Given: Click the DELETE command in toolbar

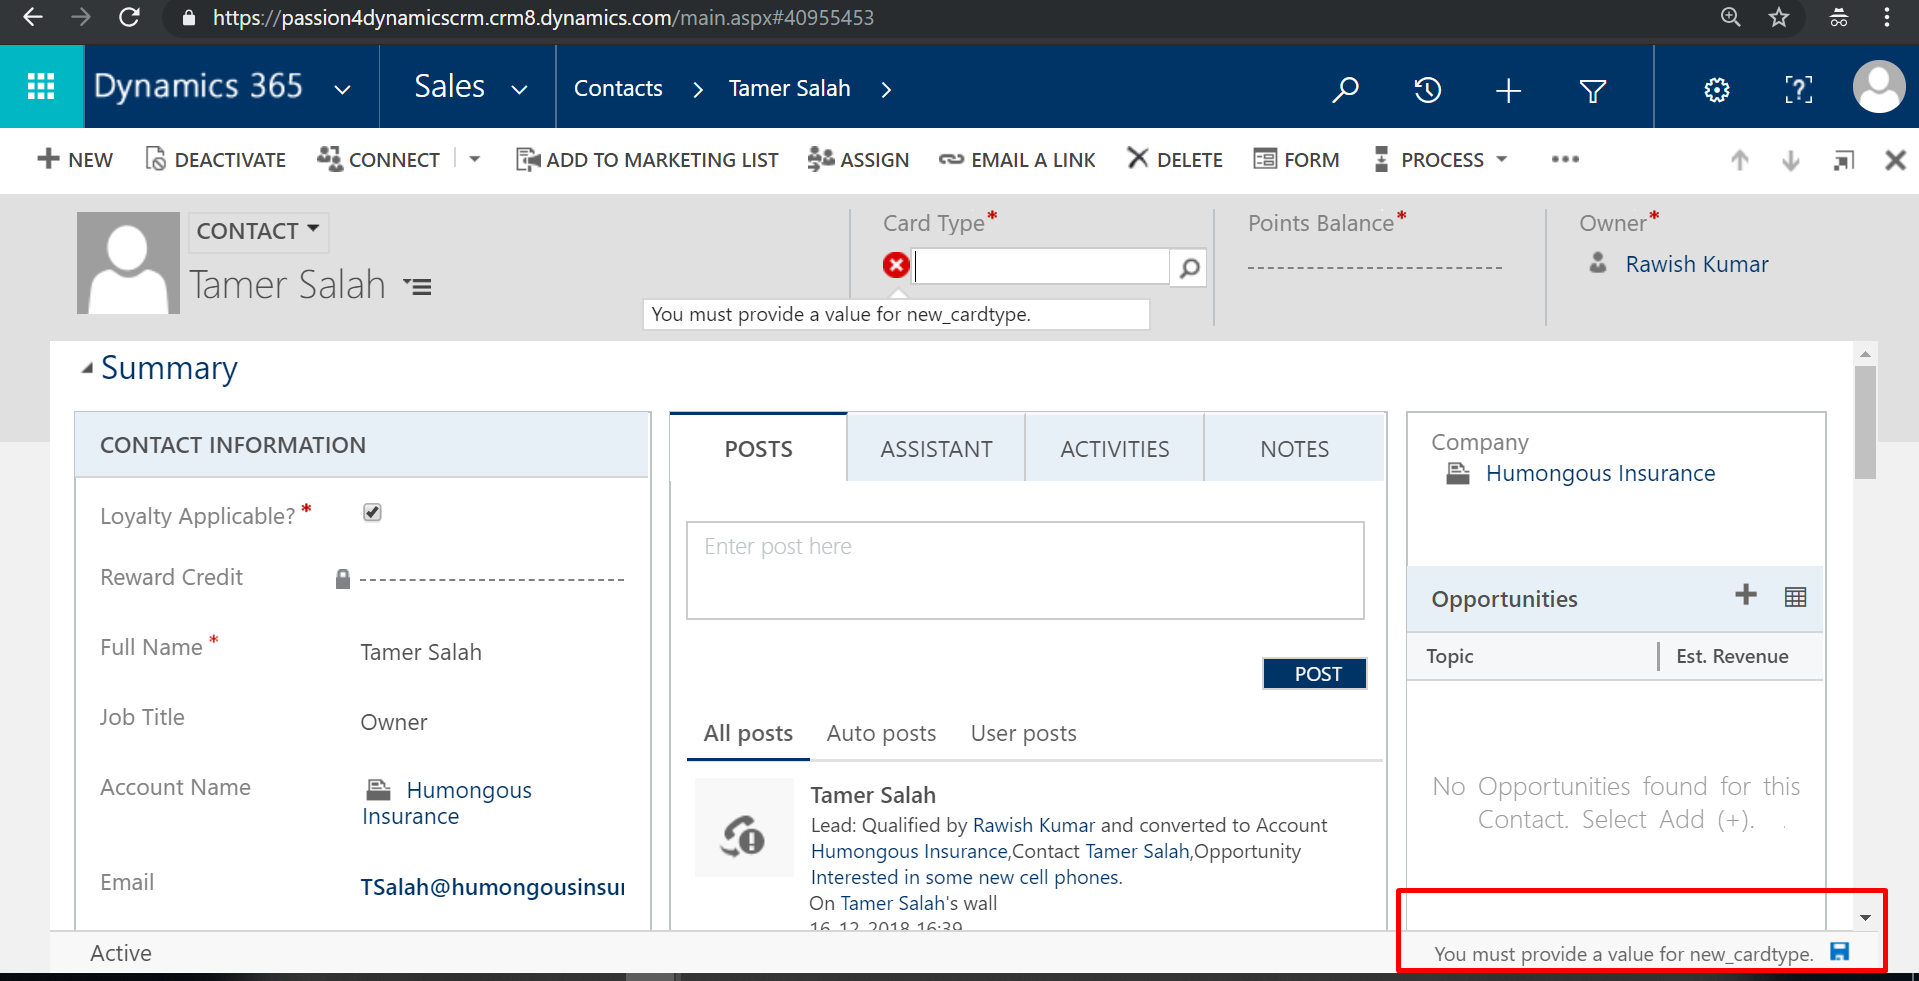Looking at the screenshot, I should [1175, 160].
